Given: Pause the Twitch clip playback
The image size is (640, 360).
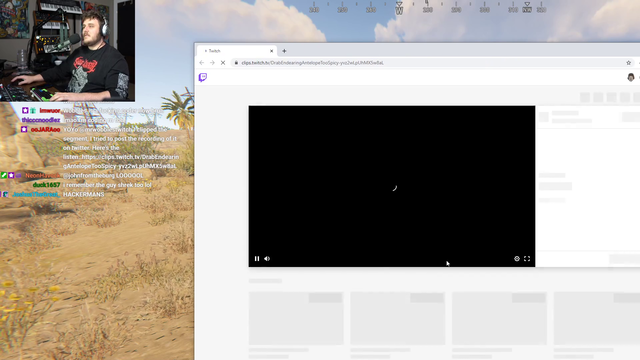Looking at the screenshot, I should click(x=257, y=258).
